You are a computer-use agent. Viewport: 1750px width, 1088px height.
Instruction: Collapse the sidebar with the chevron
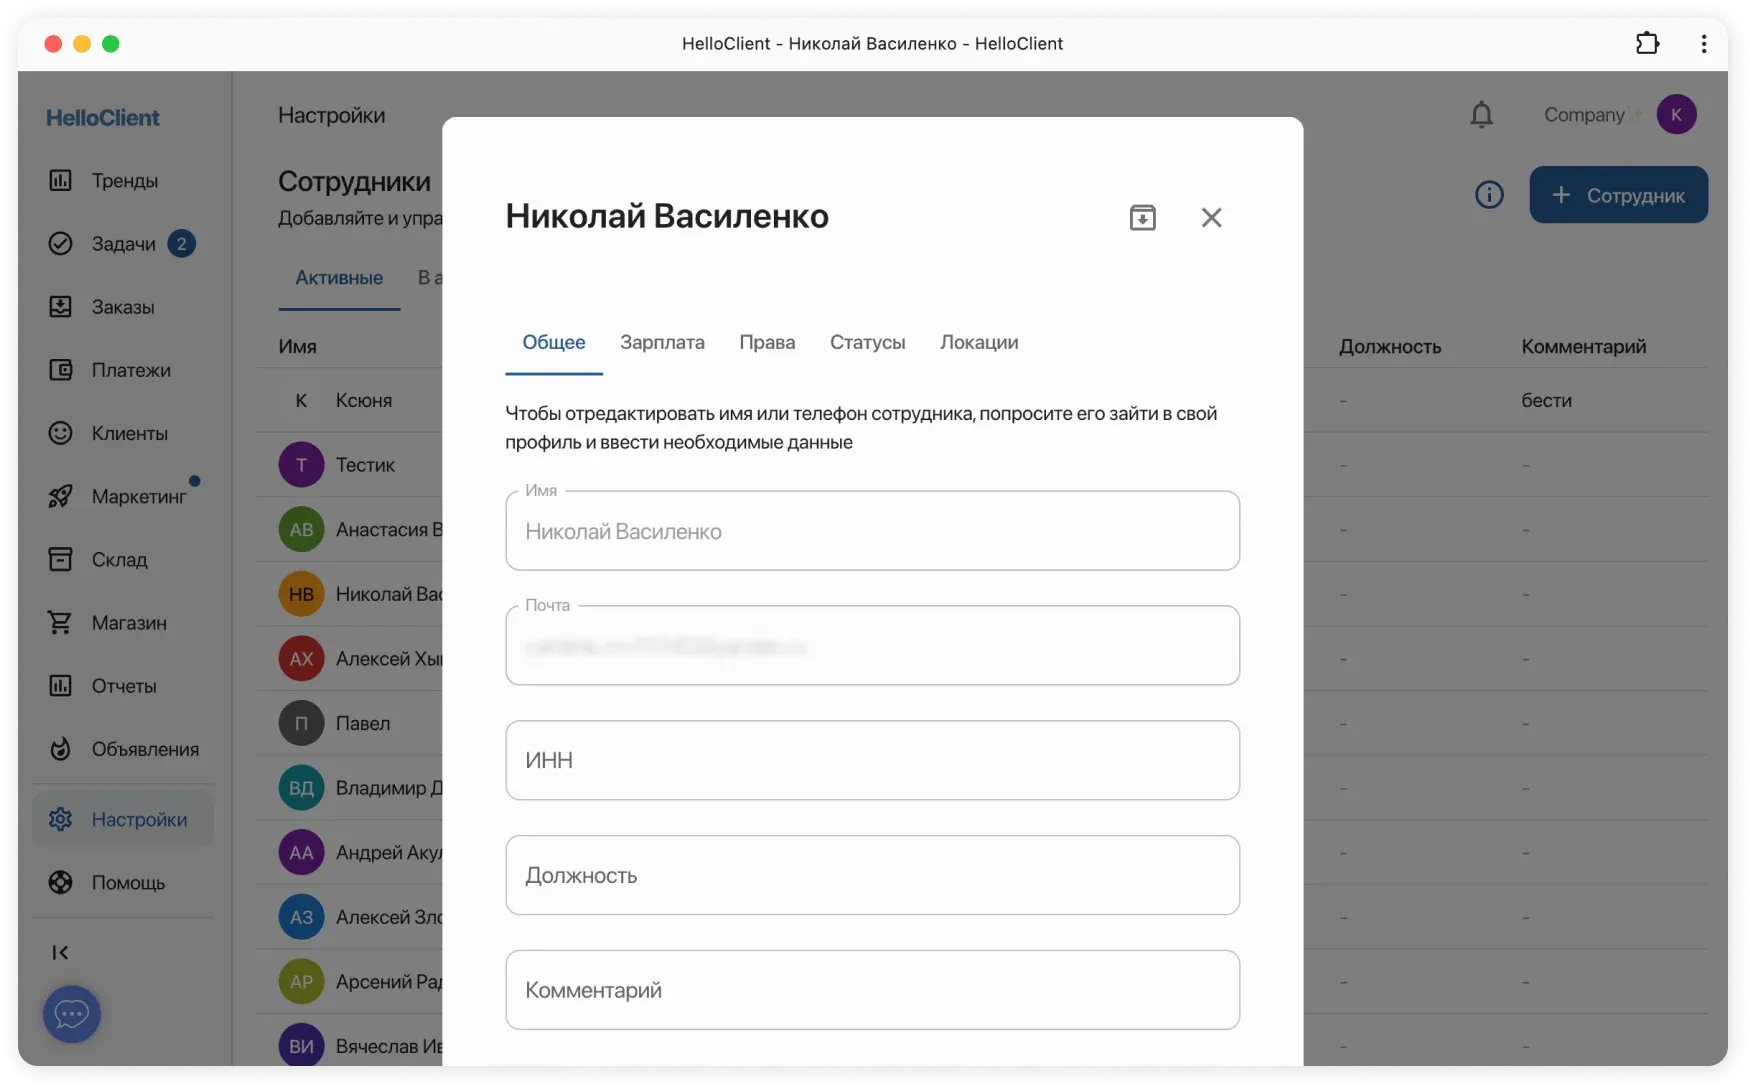(60, 952)
